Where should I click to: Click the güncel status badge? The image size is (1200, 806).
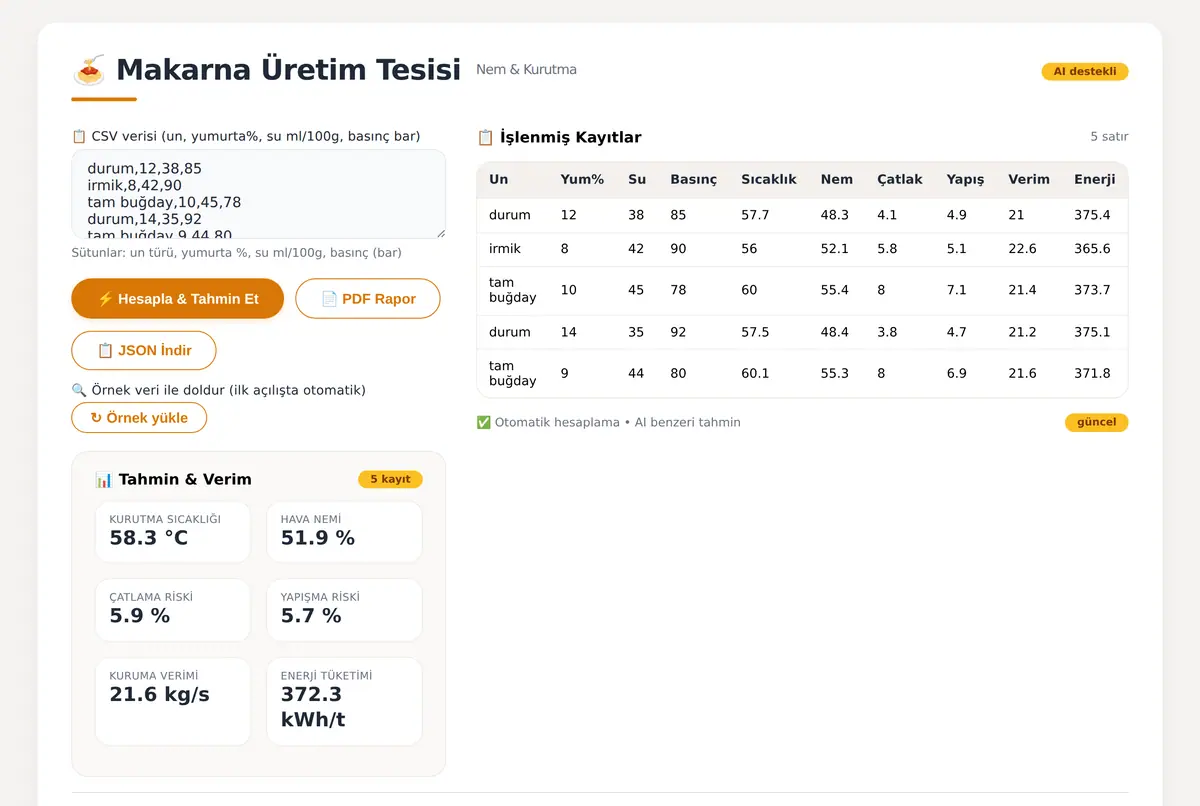(x=1096, y=422)
